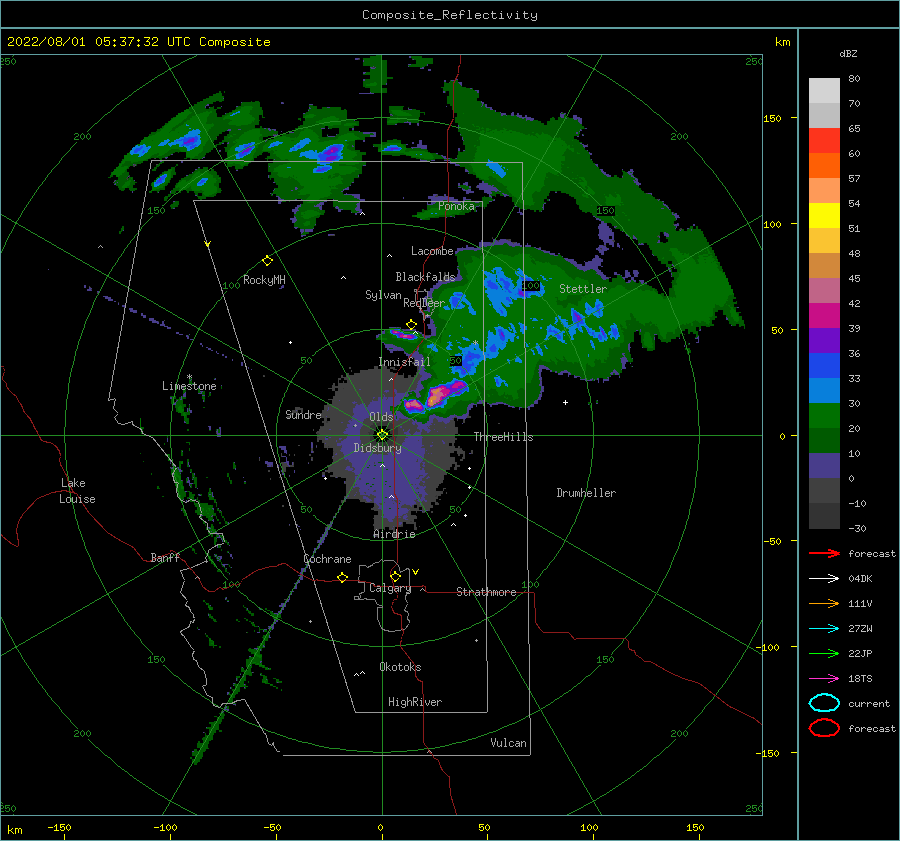Select the white 04DK arrow in legend
This screenshot has width=900, height=841.
pos(824,578)
